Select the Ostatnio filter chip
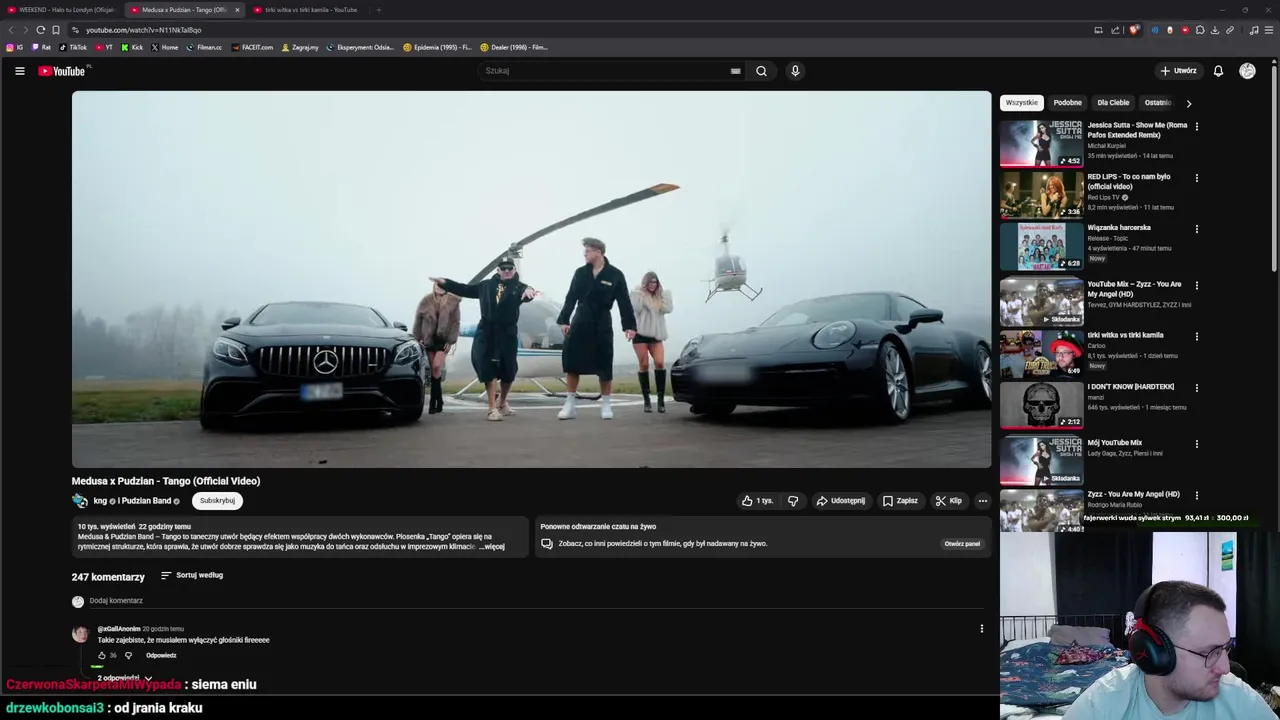This screenshot has height=720, width=1280. 1158,103
